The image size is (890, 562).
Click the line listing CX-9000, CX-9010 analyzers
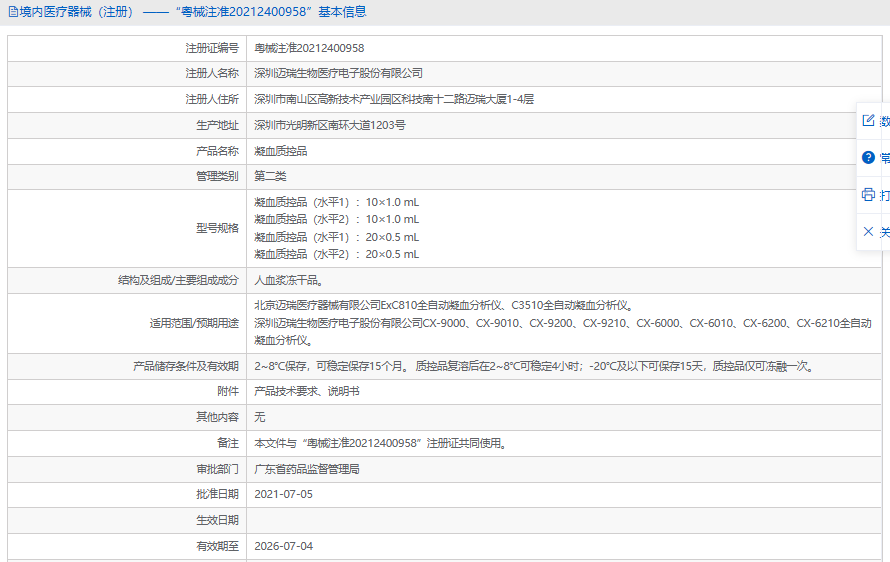click(562, 323)
